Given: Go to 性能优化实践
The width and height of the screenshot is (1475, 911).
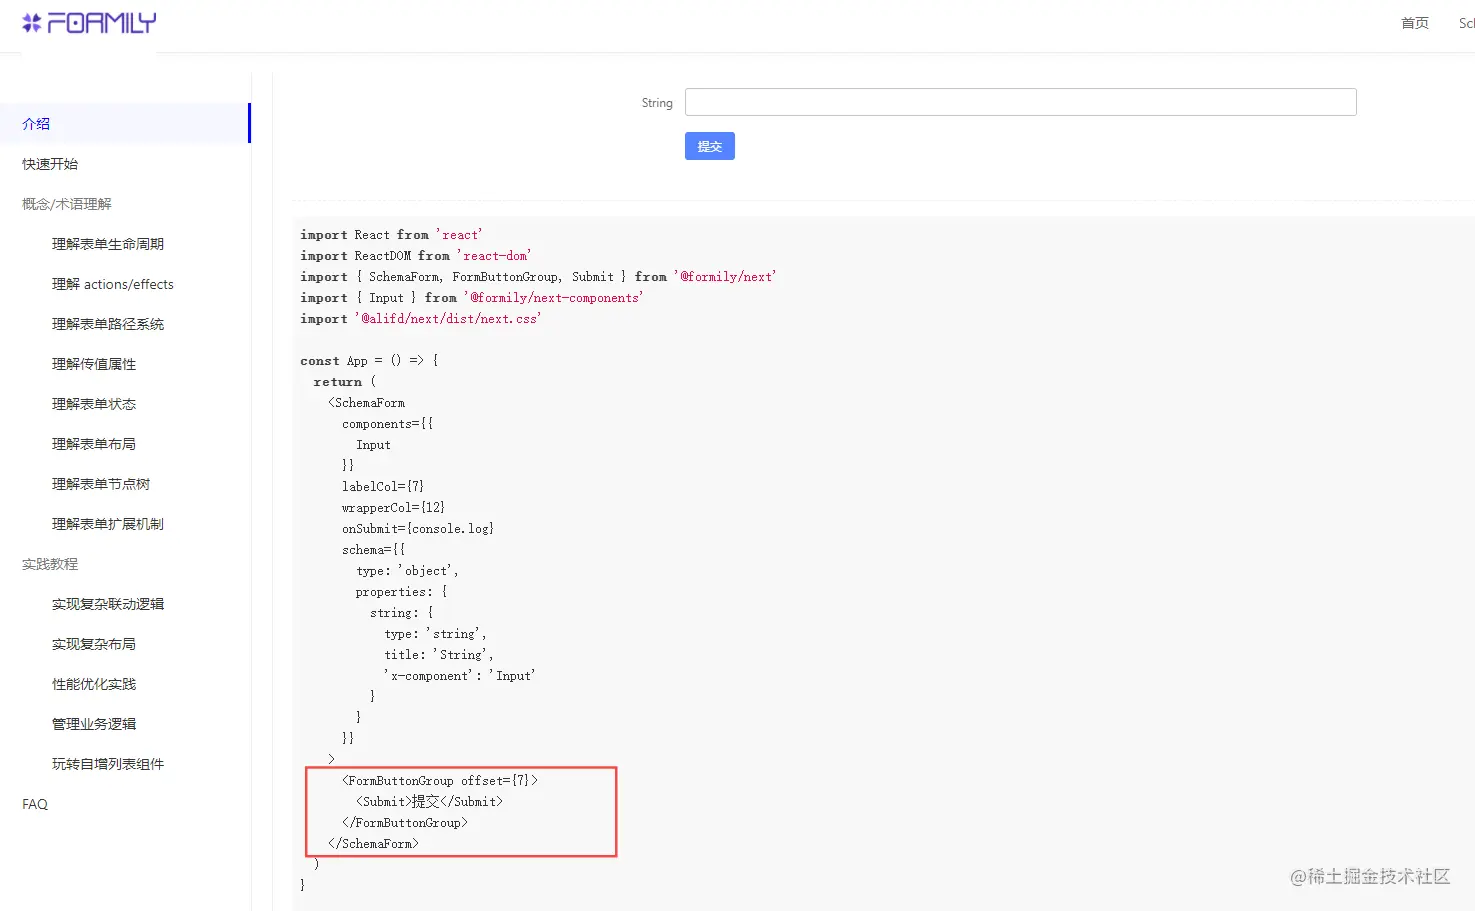Looking at the screenshot, I should click(94, 684).
